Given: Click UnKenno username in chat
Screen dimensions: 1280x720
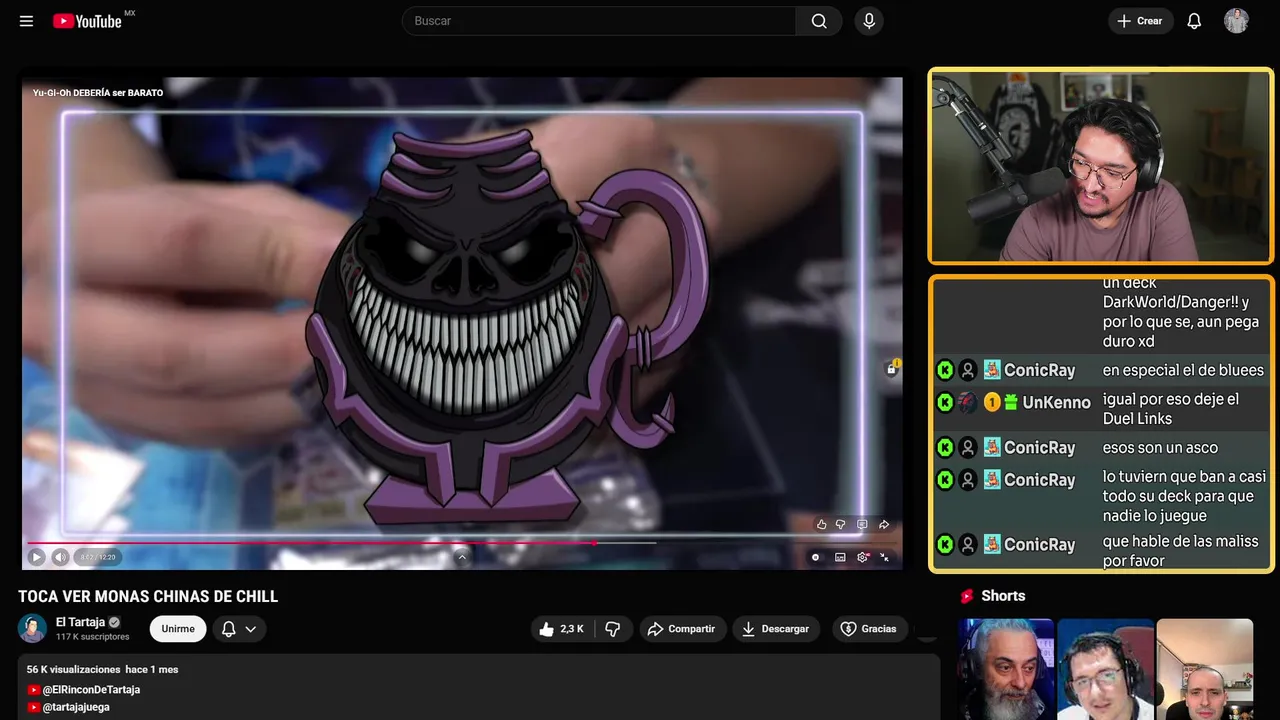Looking at the screenshot, I should (x=1056, y=402).
